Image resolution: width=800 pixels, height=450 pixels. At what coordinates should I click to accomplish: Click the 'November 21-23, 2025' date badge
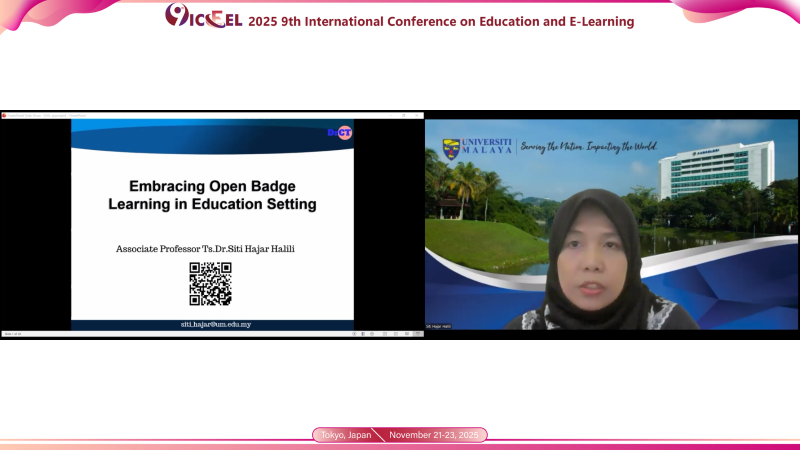click(x=436, y=435)
